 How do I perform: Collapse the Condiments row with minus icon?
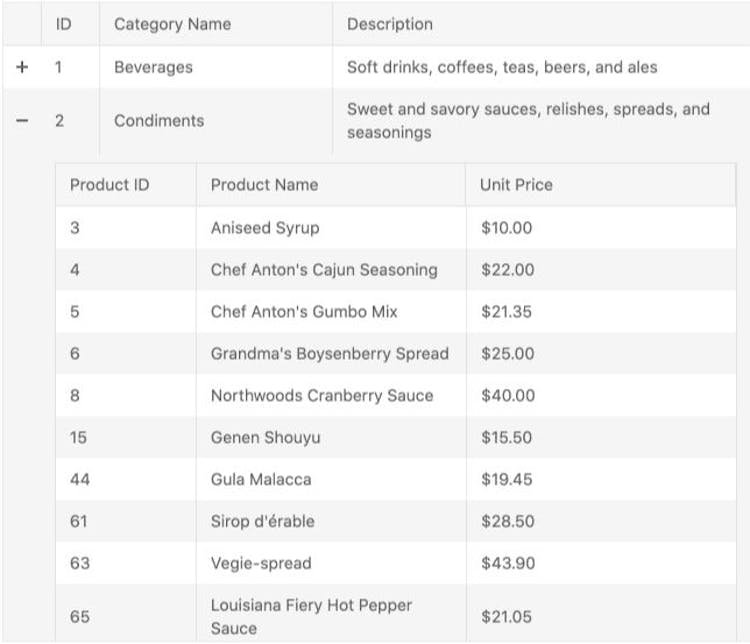click(x=22, y=121)
